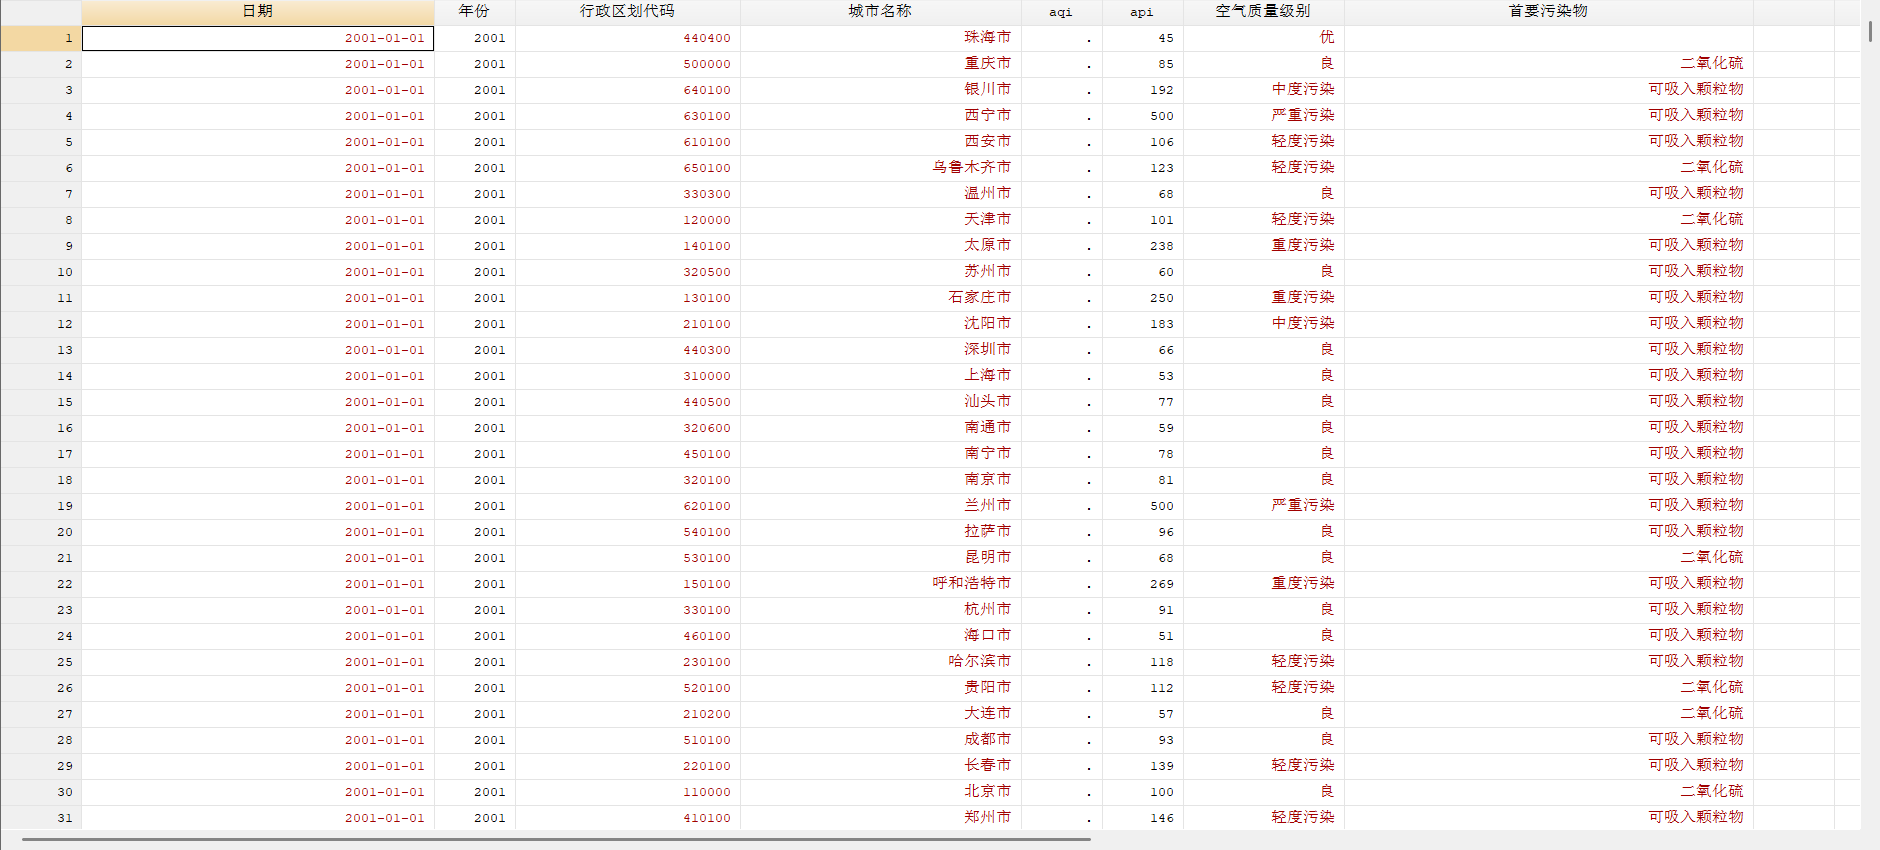Click 二氧化硫 cell in 北京市 row
Image resolution: width=1880 pixels, height=850 pixels.
coord(1549,792)
